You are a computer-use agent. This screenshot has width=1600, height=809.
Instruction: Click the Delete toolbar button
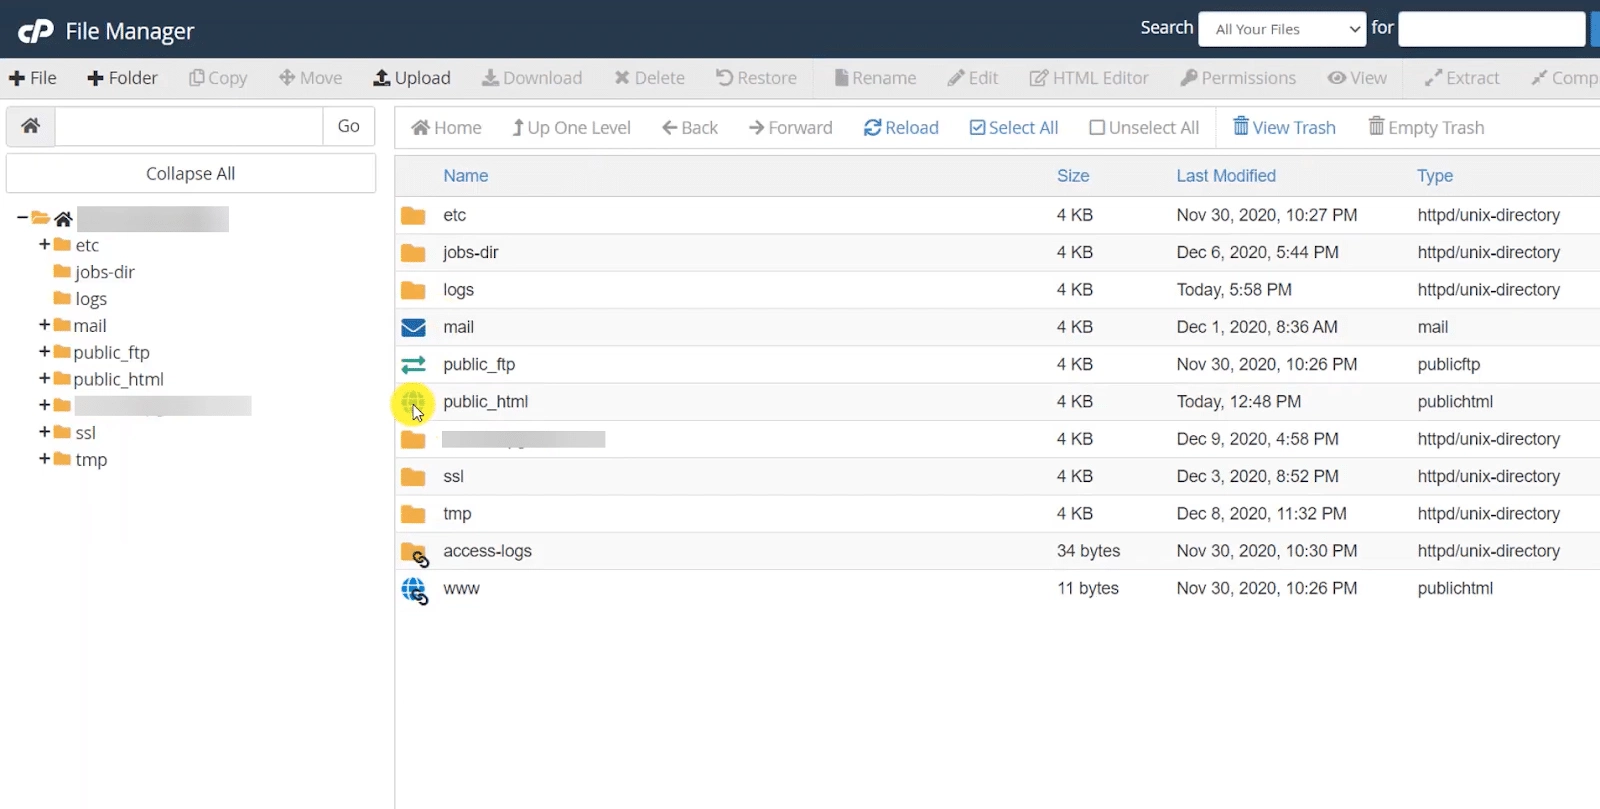(650, 78)
